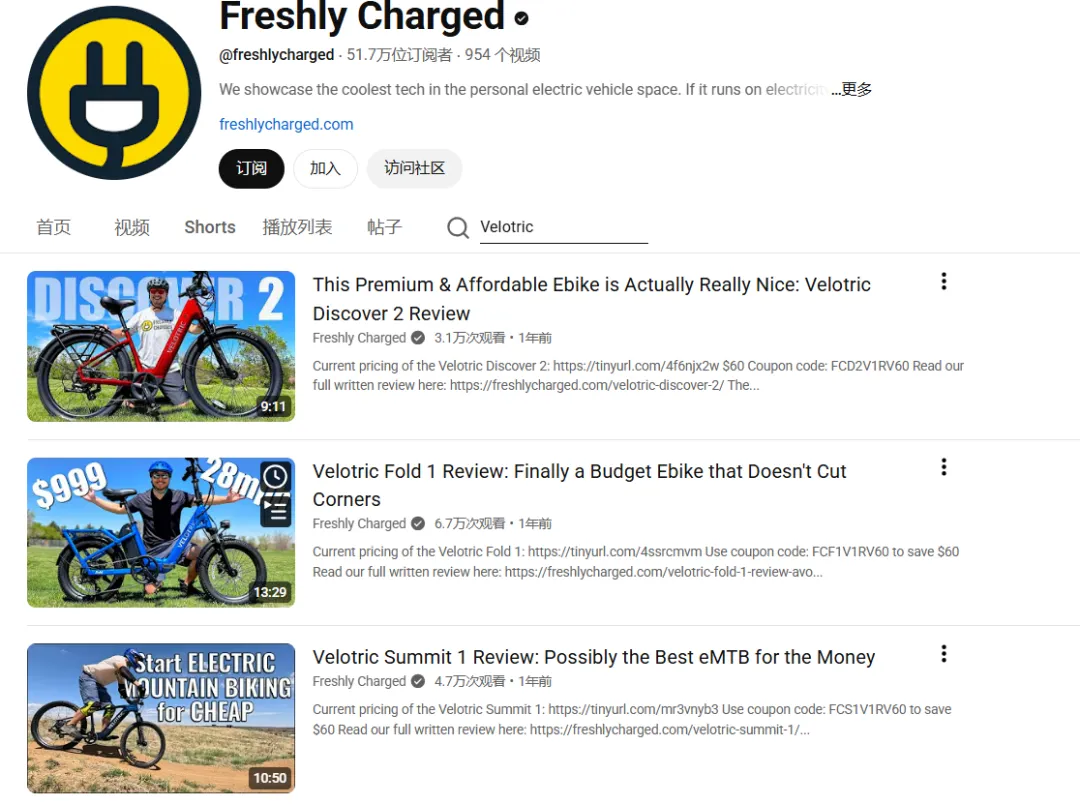
Task: Open the Velotric Summit 1 video thumbnail
Action: click(x=161, y=718)
